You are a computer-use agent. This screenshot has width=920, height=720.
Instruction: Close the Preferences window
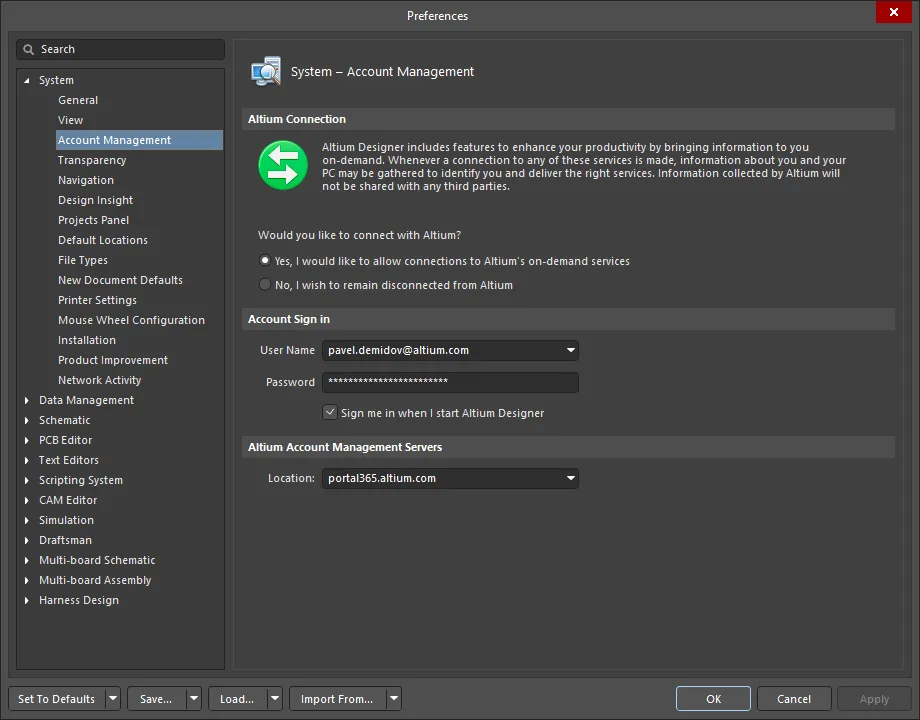coord(894,12)
